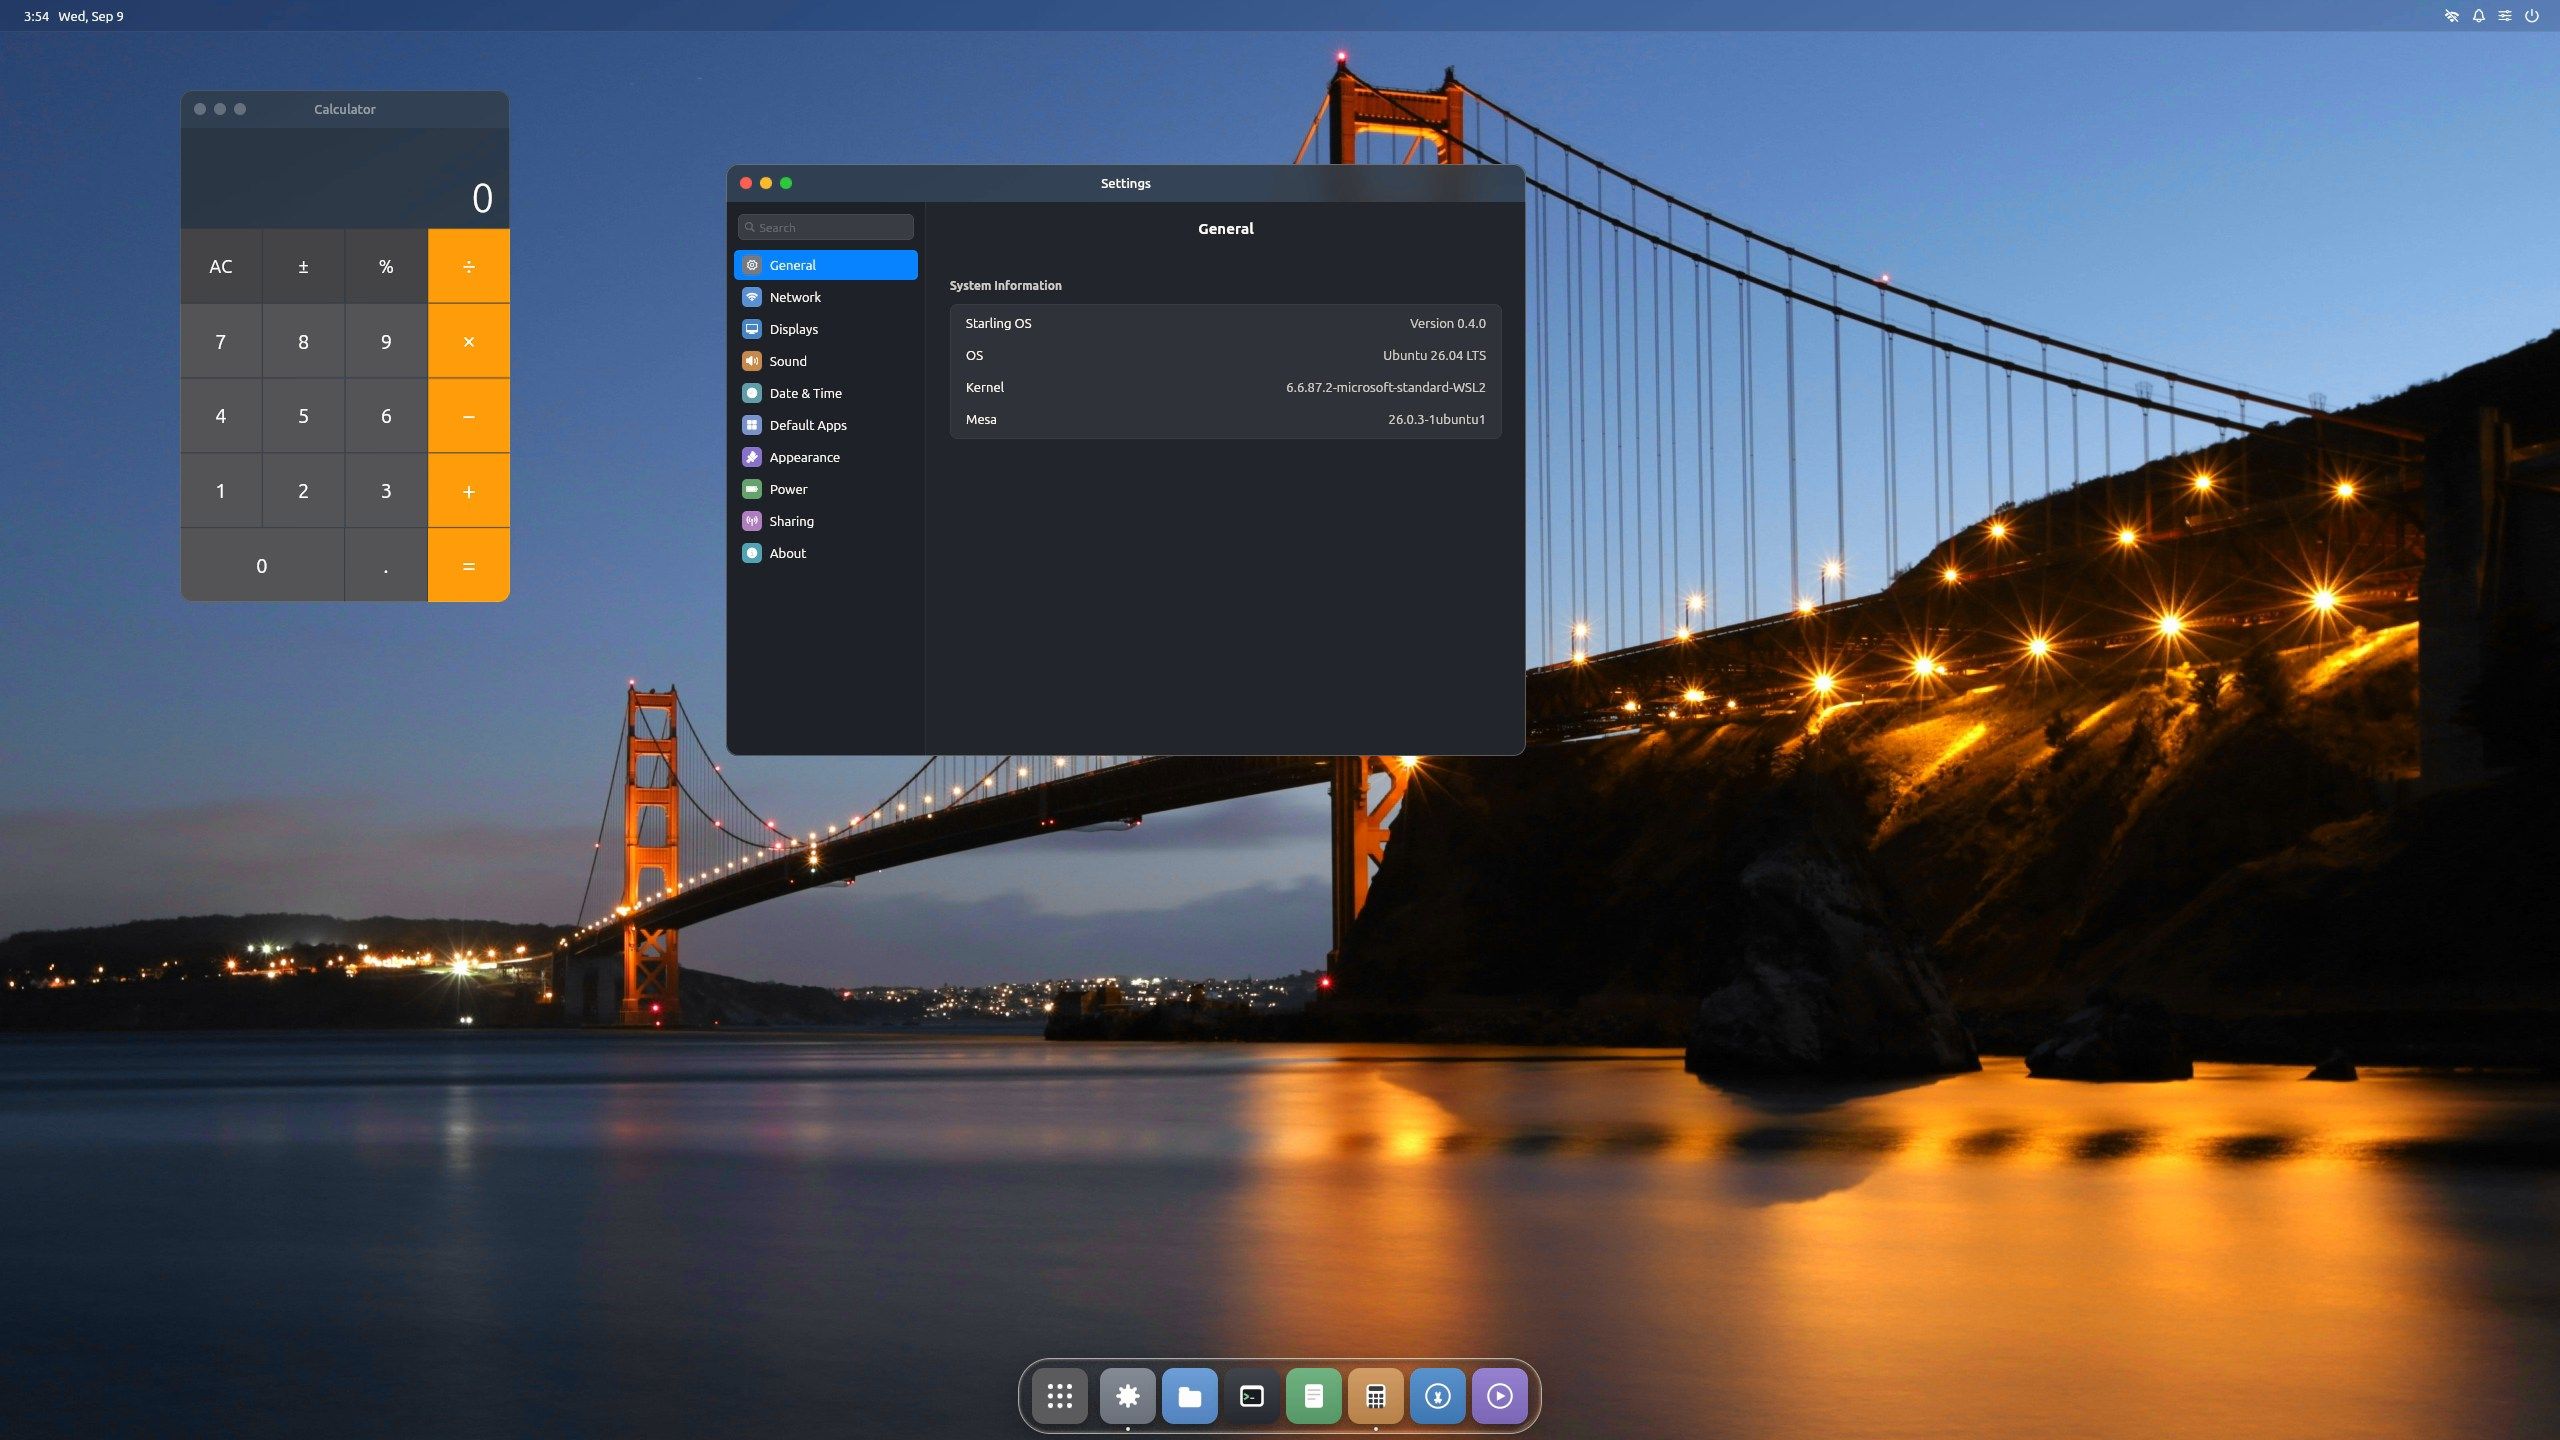Click the 6 key on Calculator
The height and width of the screenshot is (1440, 2560).
pyautogui.click(x=386, y=416)
